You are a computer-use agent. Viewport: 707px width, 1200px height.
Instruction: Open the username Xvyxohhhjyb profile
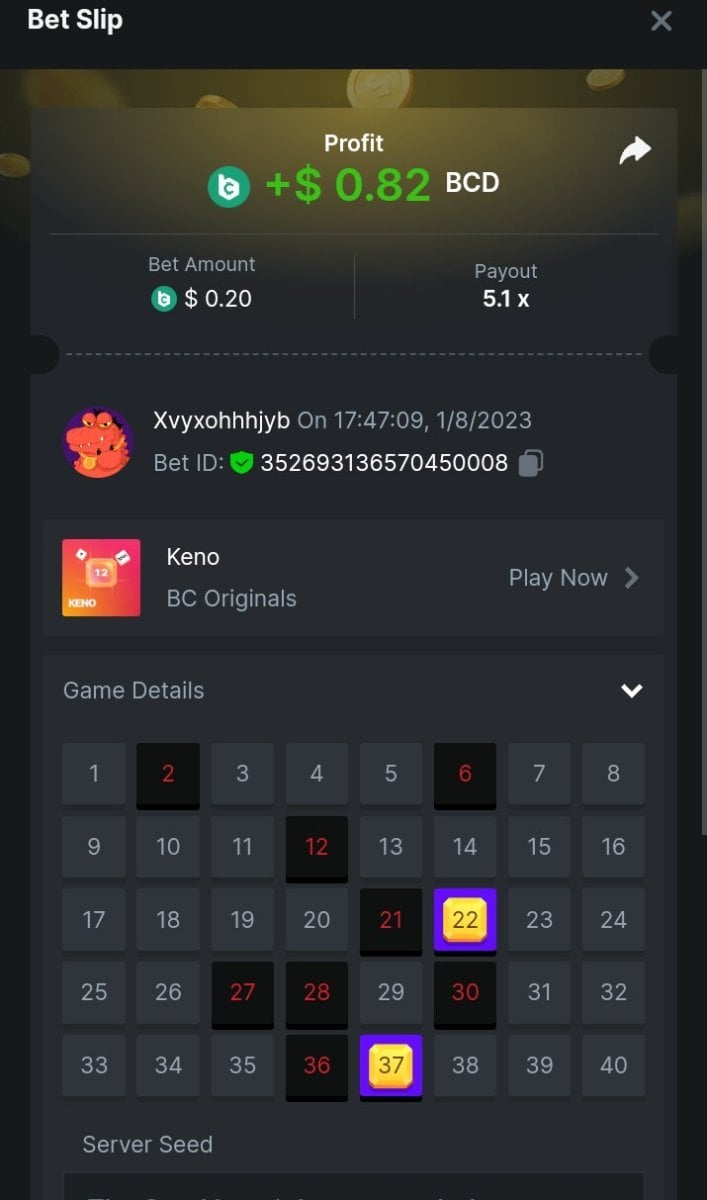[x=221, y=420]
